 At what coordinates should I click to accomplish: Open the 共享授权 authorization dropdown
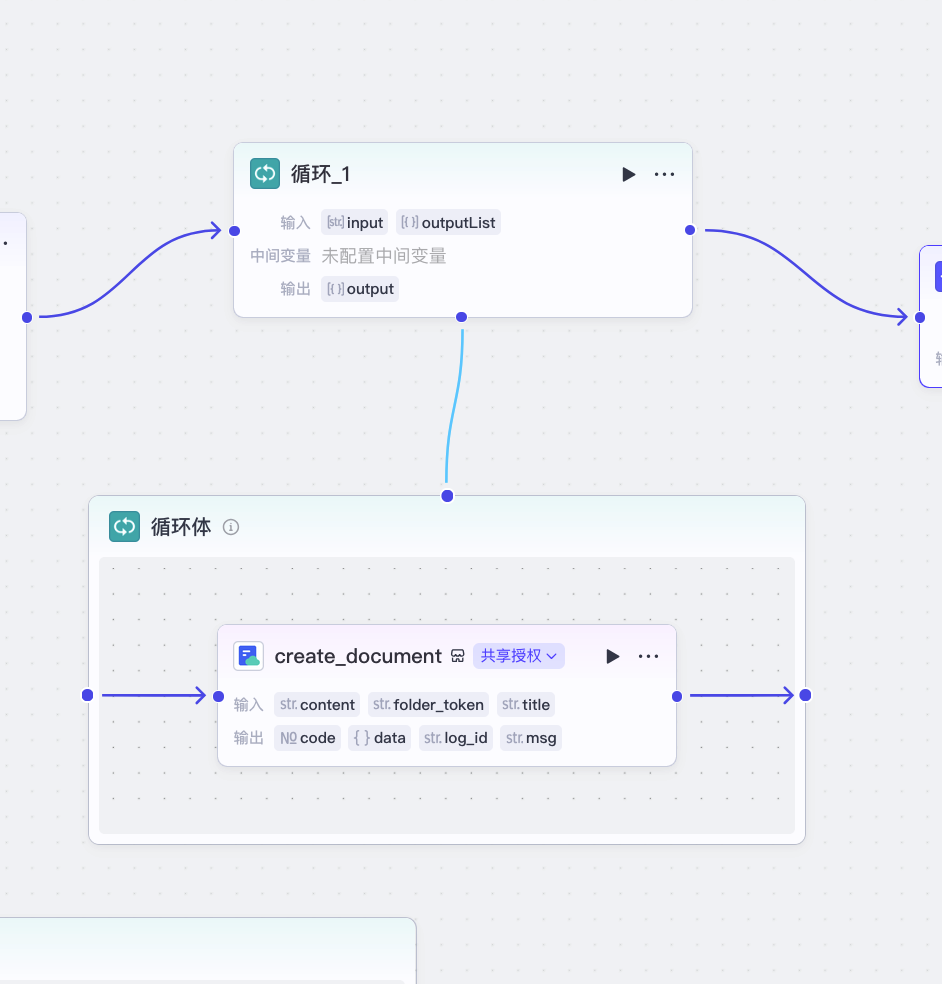519,656
